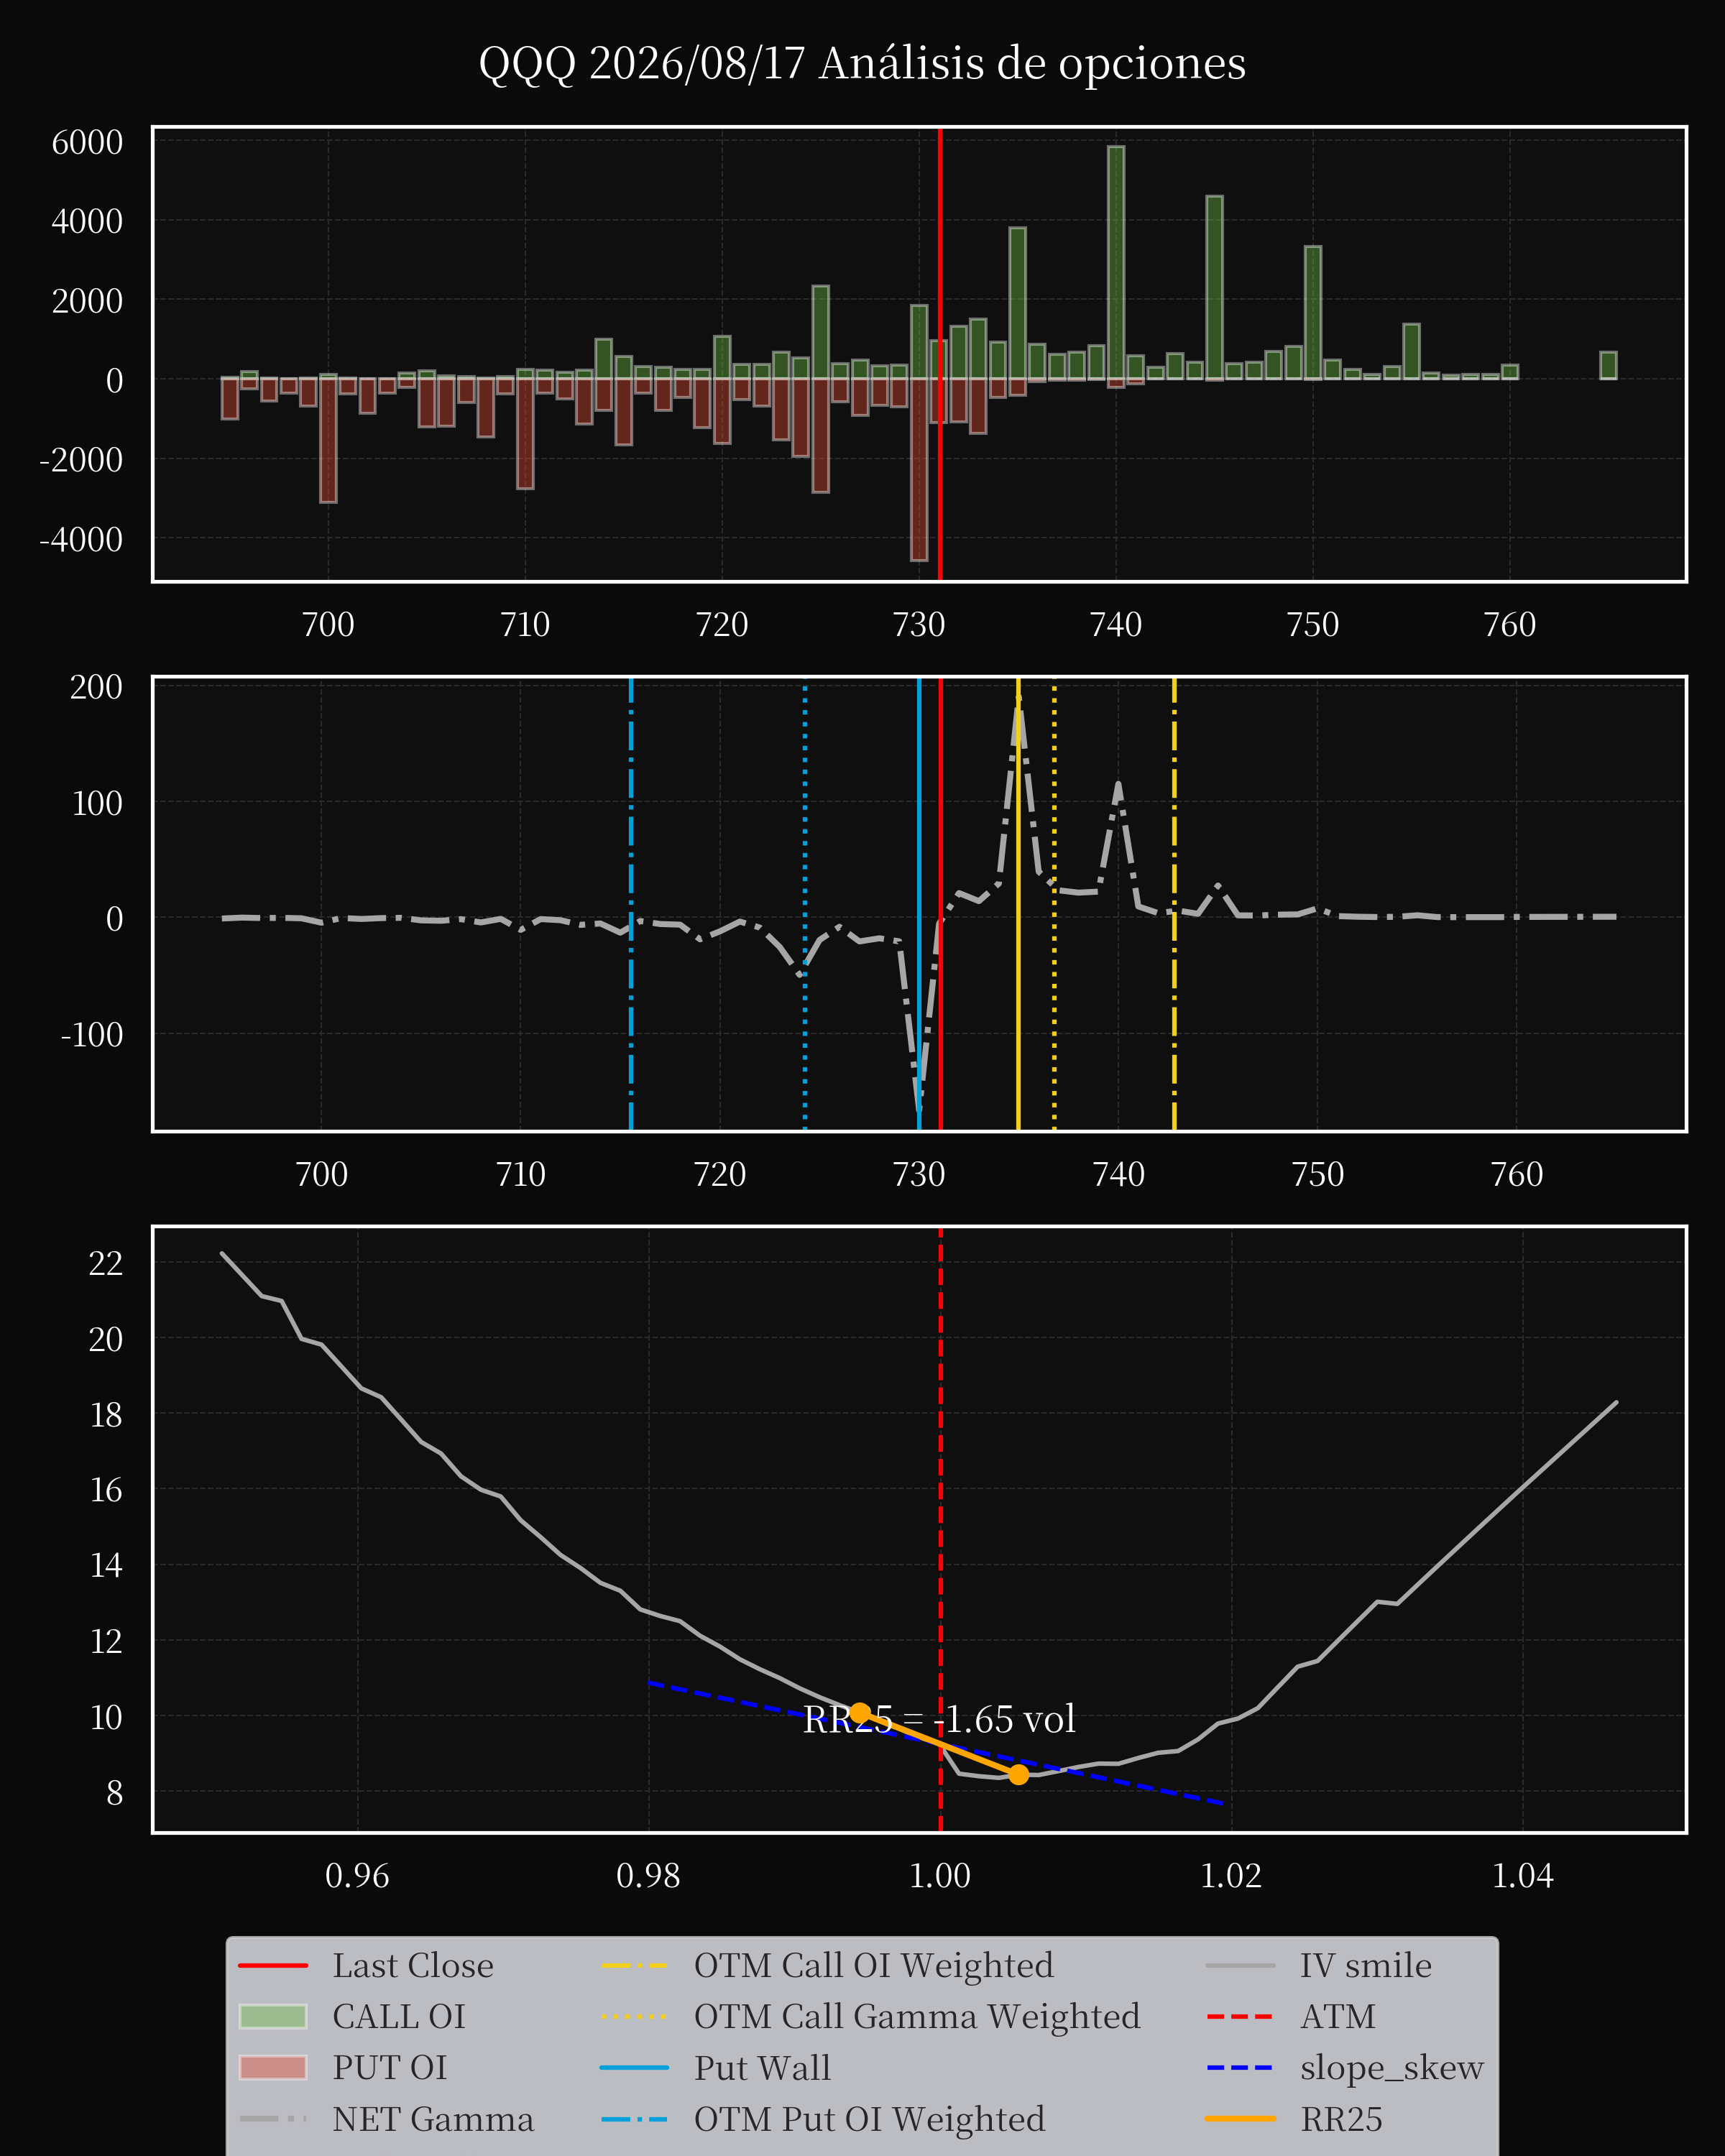Click the 'RR25' legend label

coord(1341,2119)
